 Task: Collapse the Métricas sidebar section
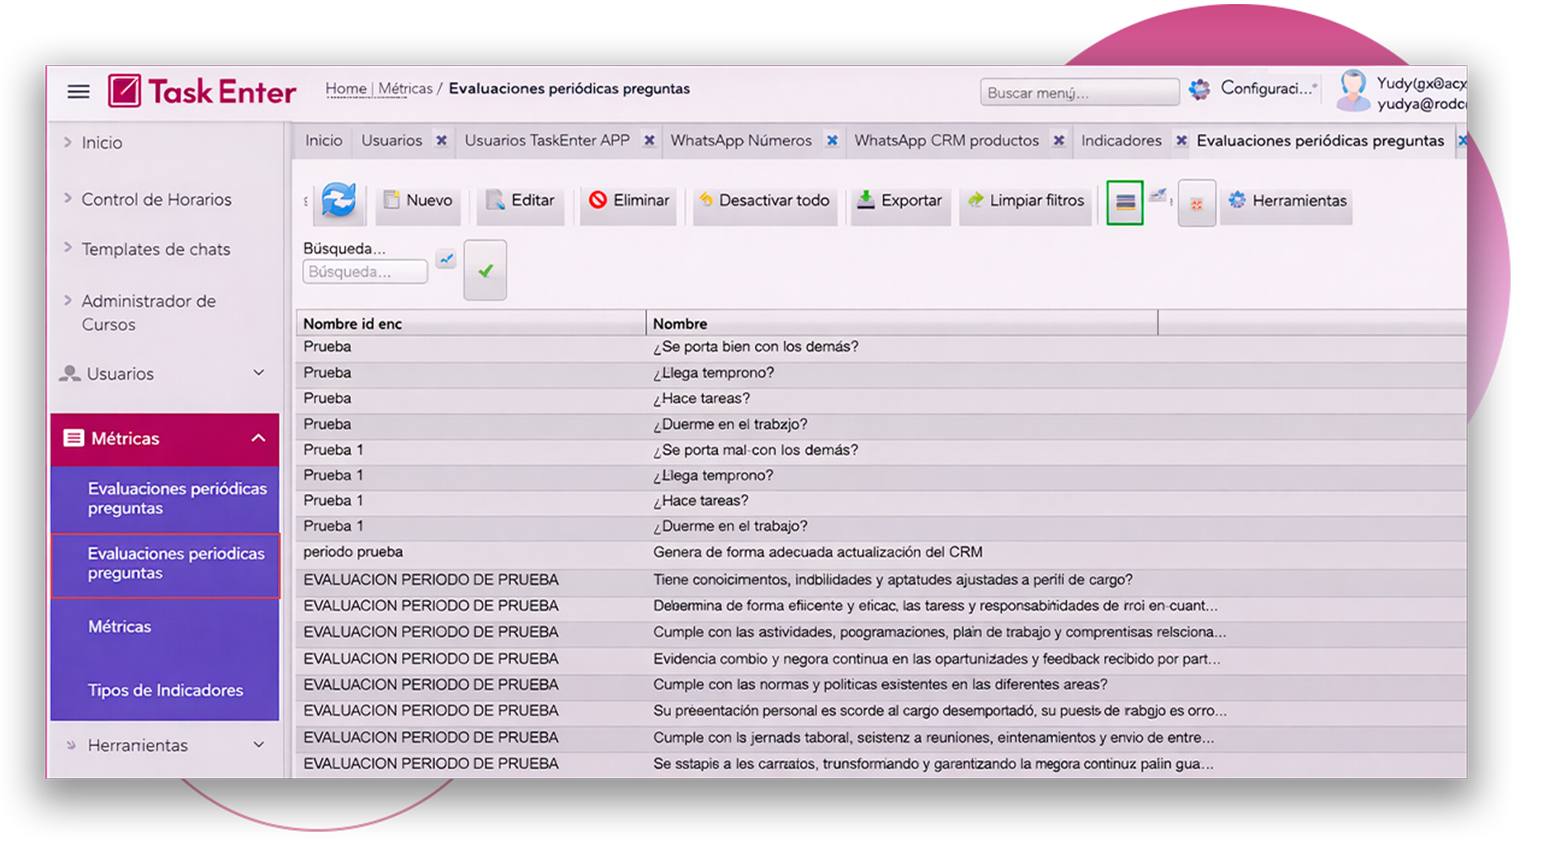pos(258,438)
